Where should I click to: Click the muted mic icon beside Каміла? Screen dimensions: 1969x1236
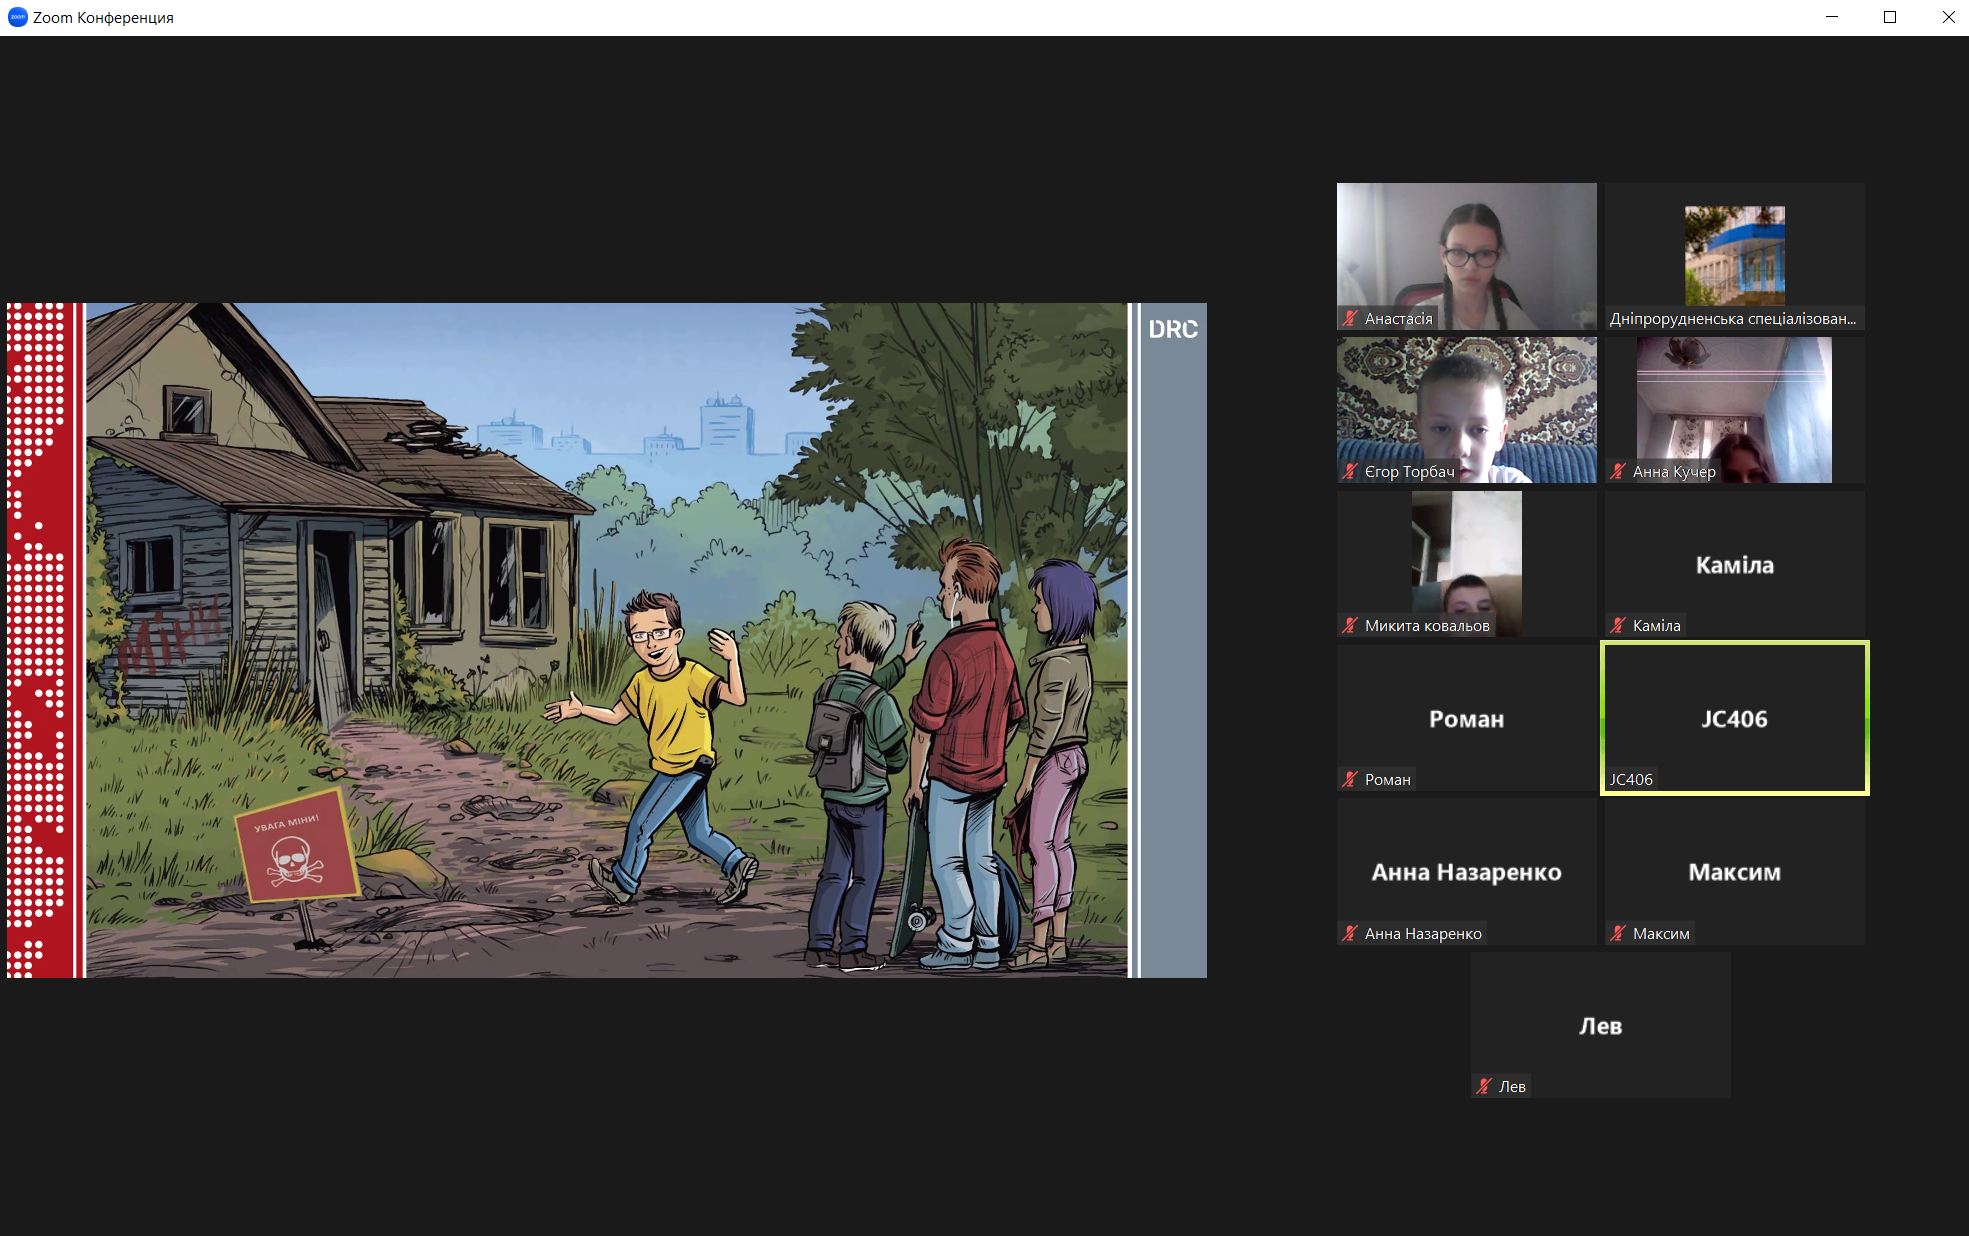click(1618, 626)
